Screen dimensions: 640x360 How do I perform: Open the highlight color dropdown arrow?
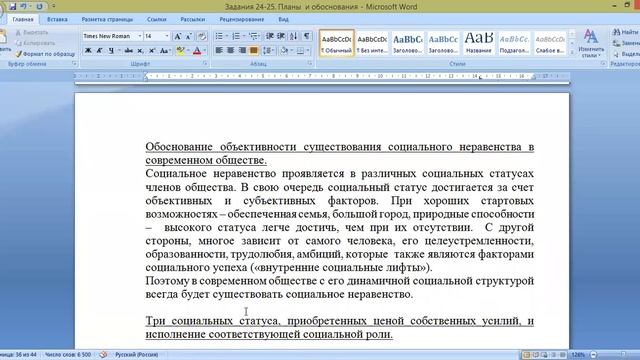coord(188,51)
